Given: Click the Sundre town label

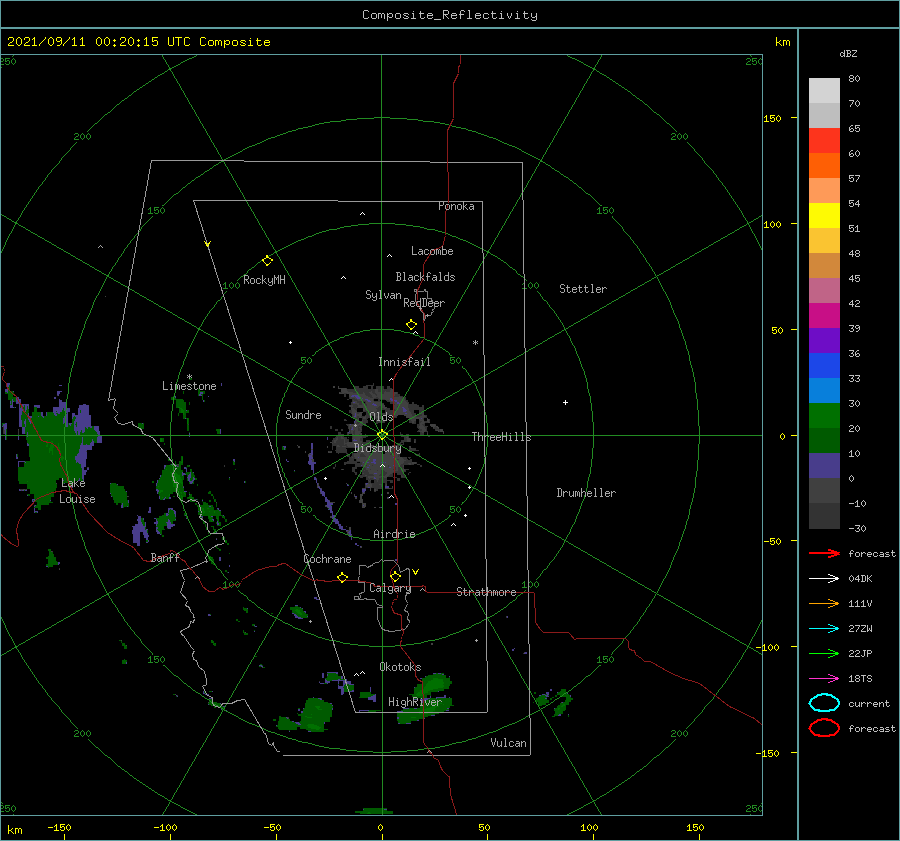Looking at the screenshot, I should click(x=303, y=414).
